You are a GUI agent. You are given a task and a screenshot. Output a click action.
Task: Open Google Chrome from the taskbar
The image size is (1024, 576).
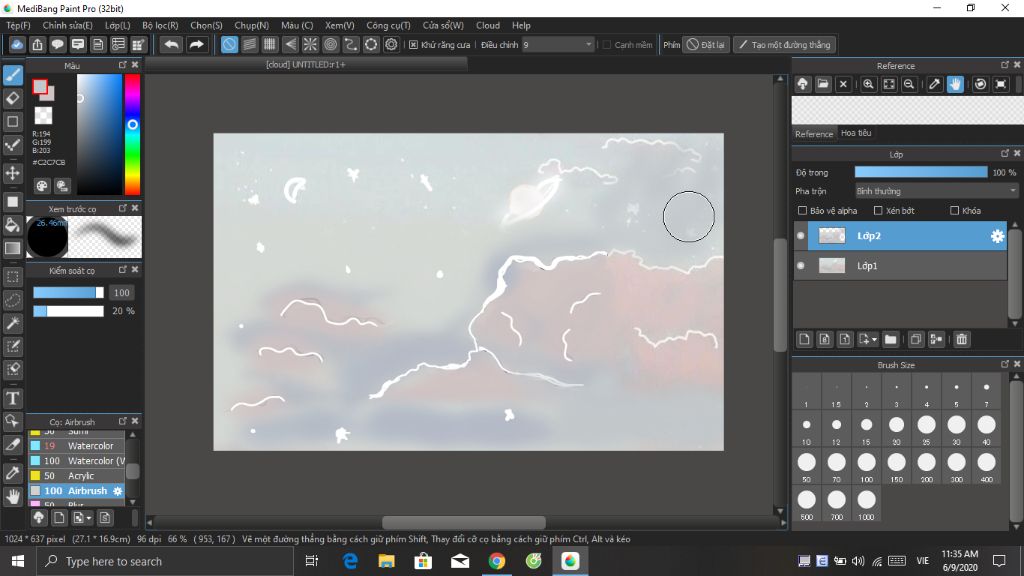(496, 561)
